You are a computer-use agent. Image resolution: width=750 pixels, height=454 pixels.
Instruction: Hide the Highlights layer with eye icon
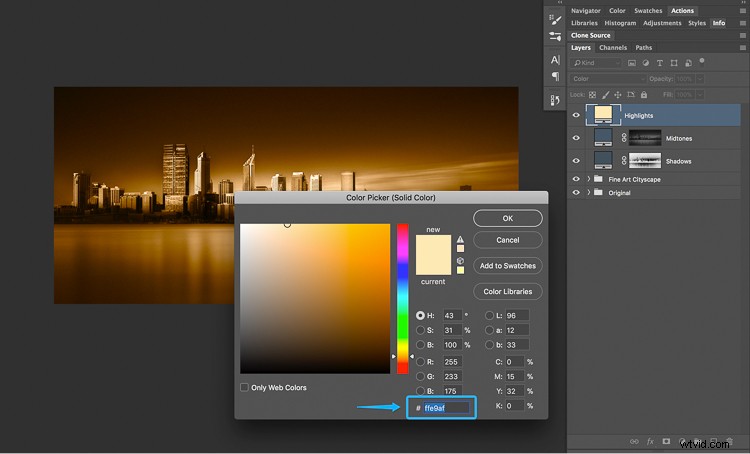point(576,115)
